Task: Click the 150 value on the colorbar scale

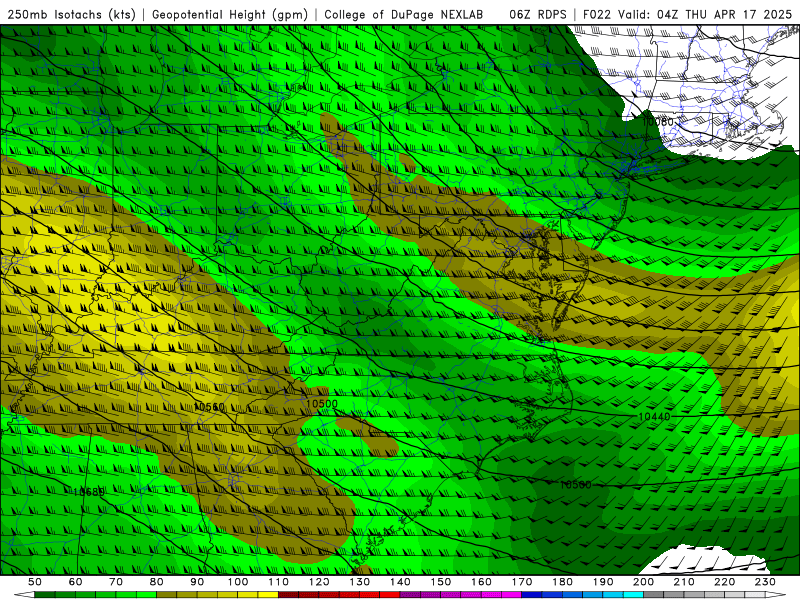Action: [x=441, y=582]
